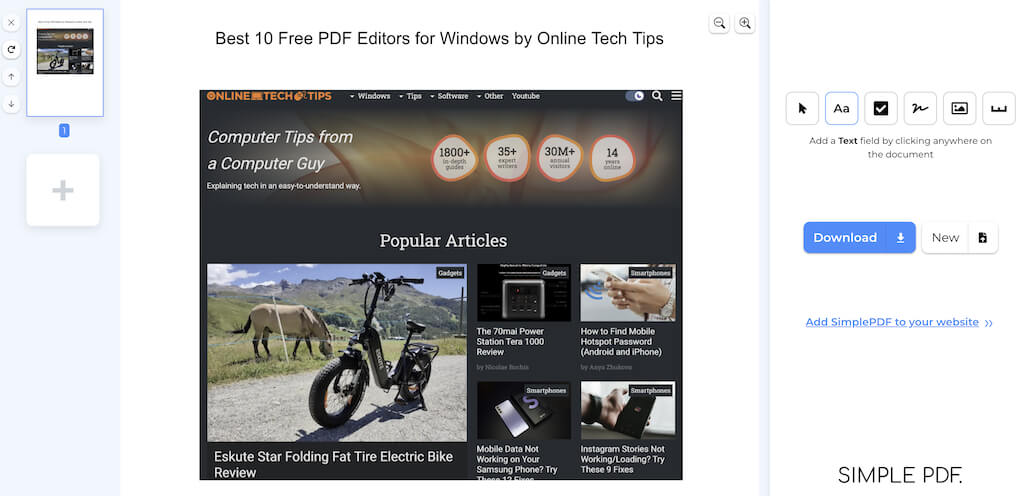The image size is (1024, 496).
Task: Zoom out of the document
Action: coord(719,23)
